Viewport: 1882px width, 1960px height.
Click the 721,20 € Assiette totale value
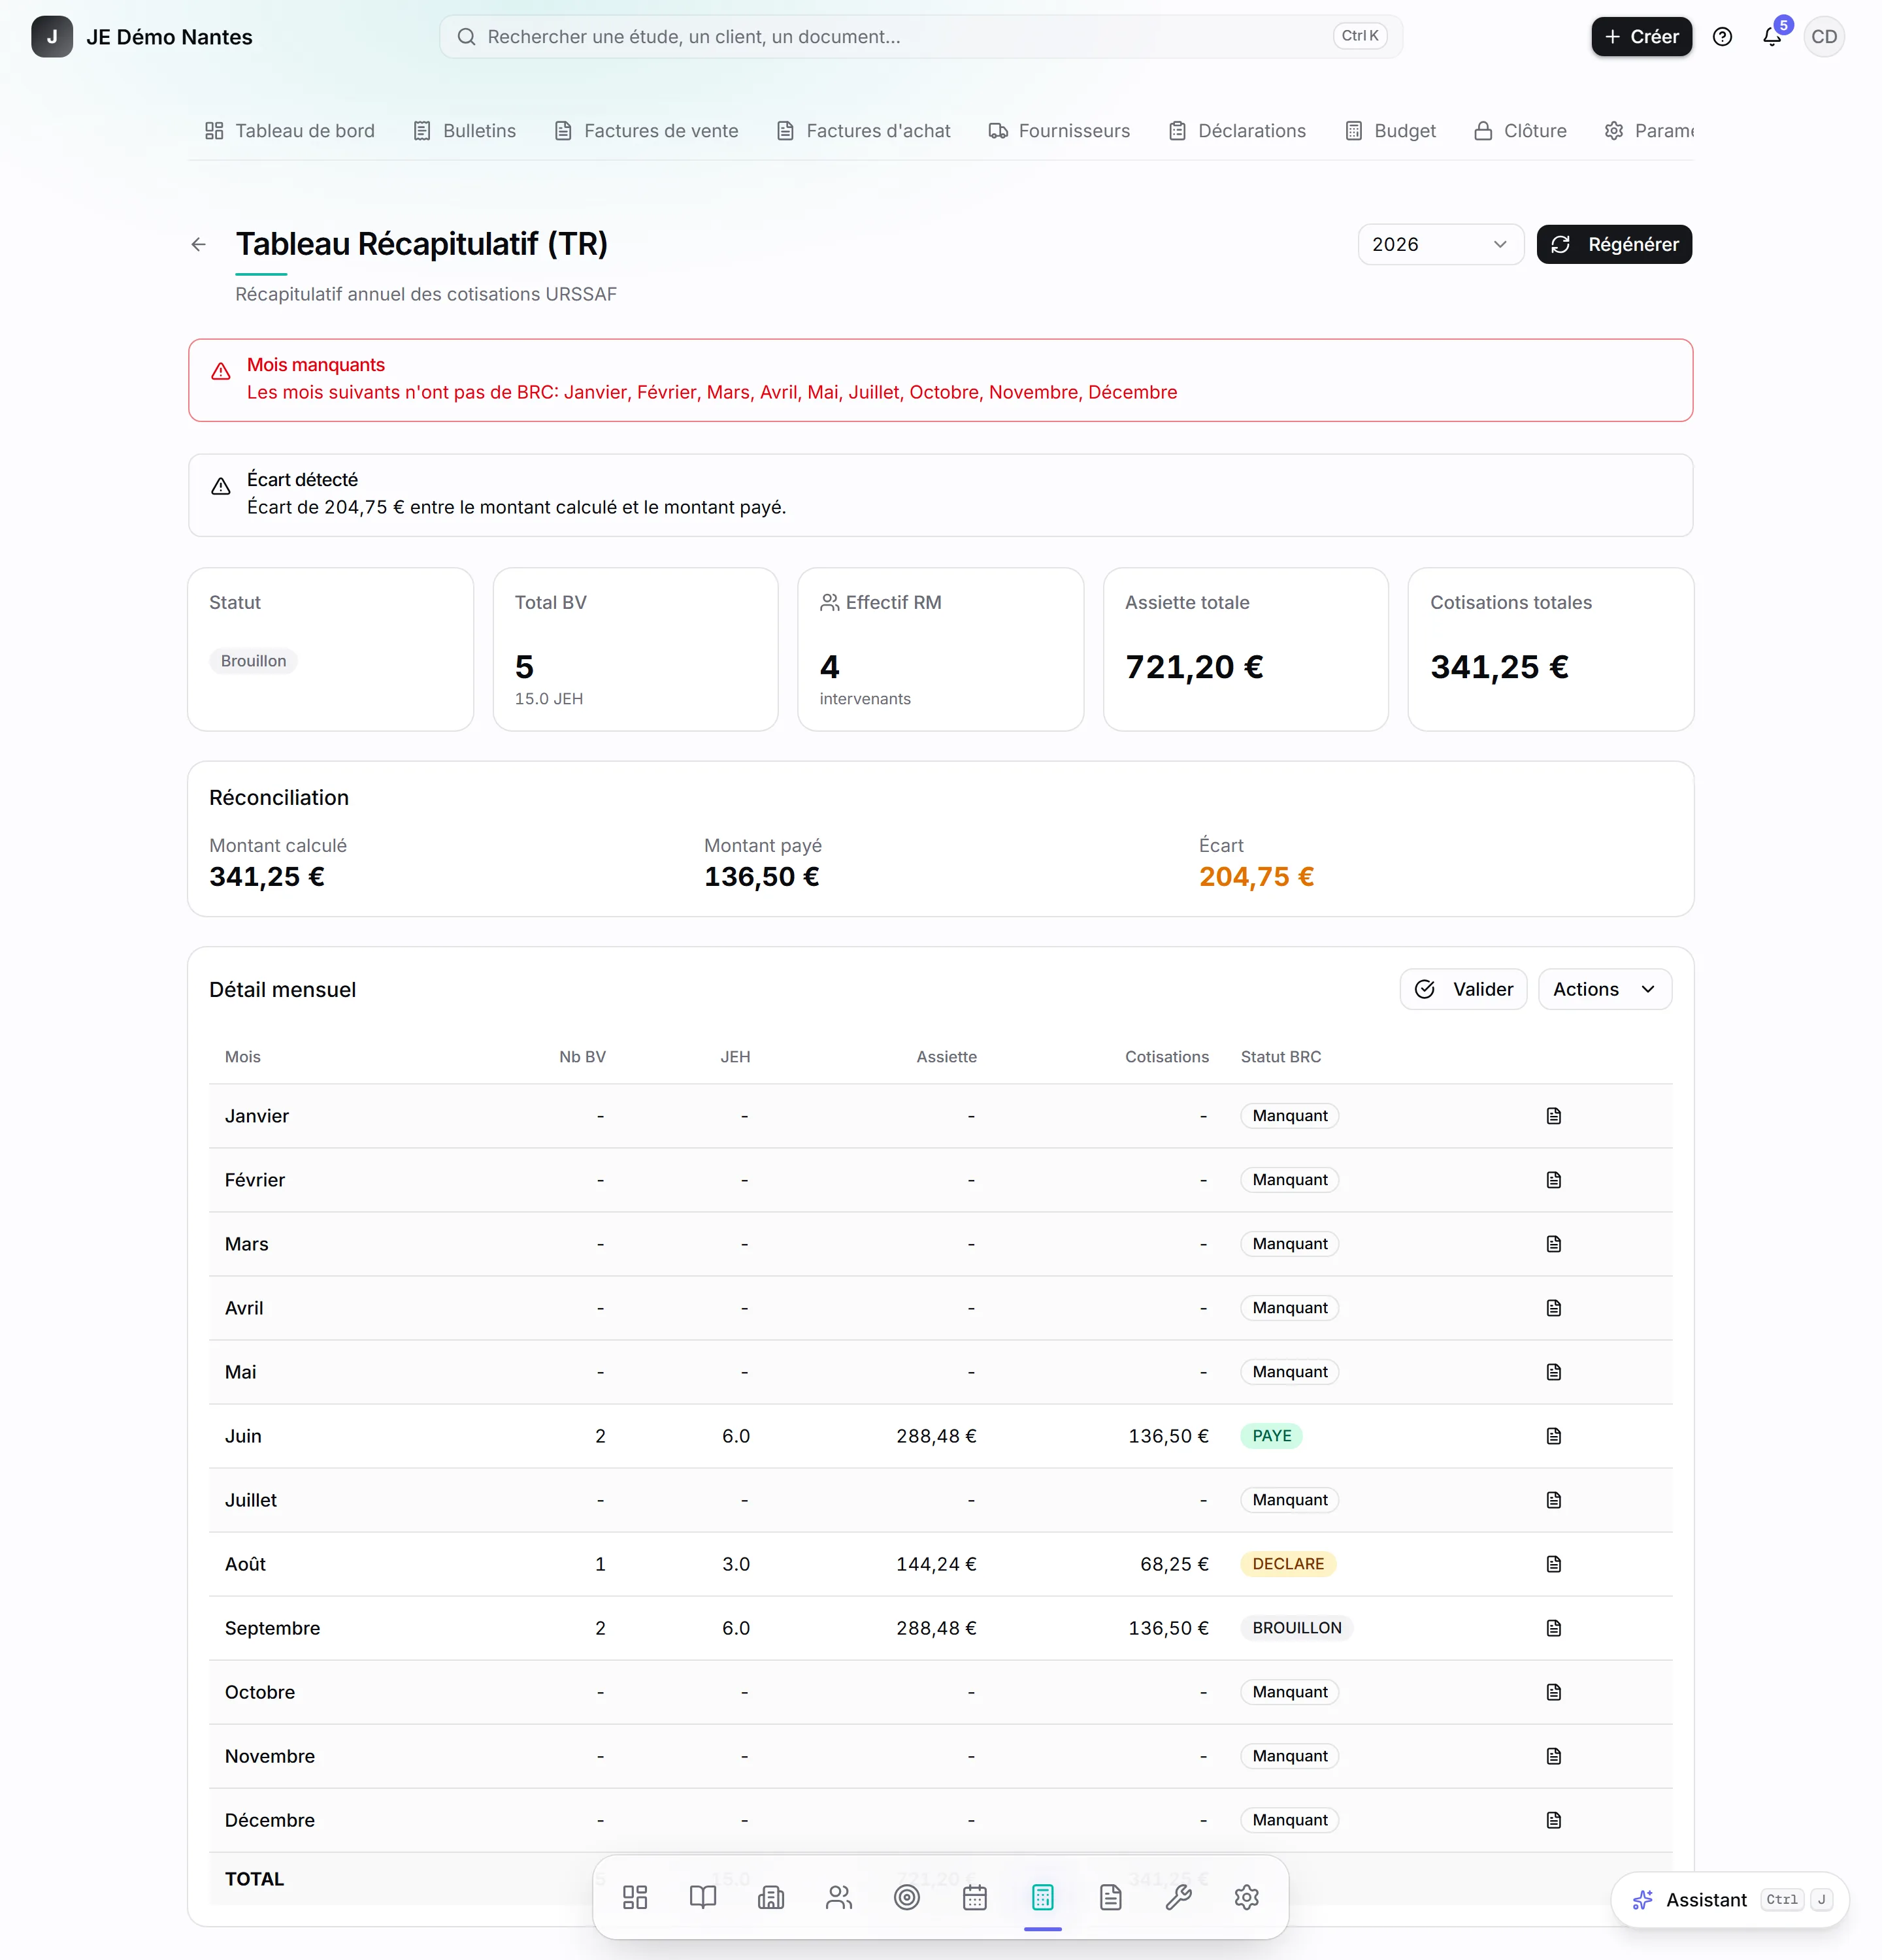(x=1194, y=667)
